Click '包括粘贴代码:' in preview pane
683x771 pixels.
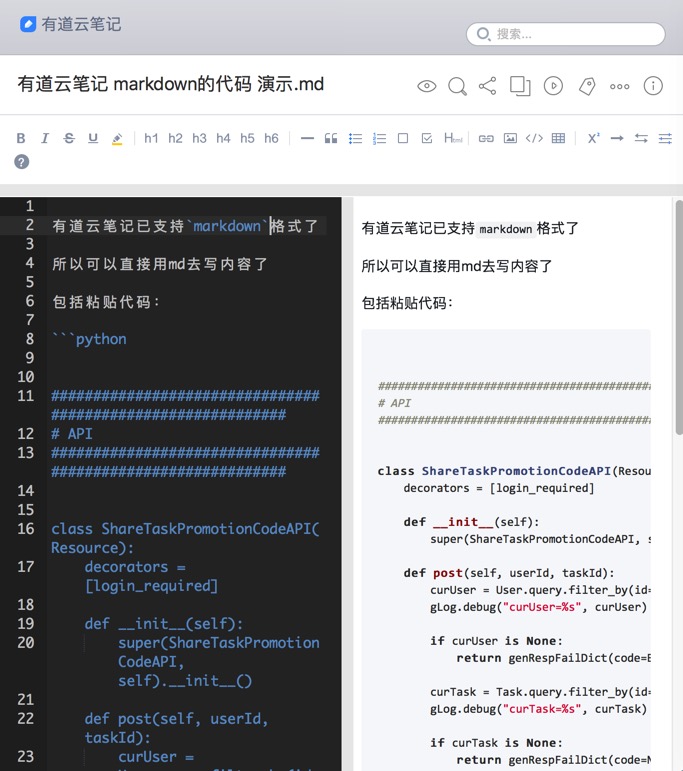[407, 303]
